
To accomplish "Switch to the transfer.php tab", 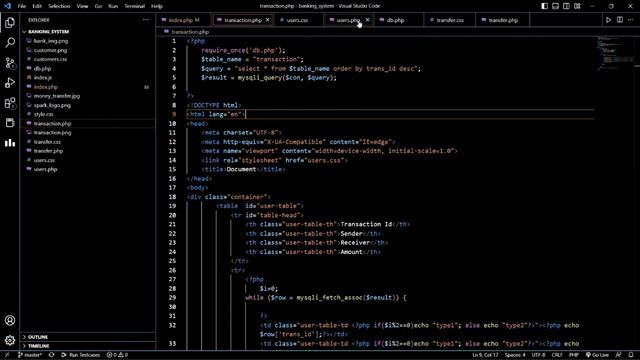I will tap(503, 20).
